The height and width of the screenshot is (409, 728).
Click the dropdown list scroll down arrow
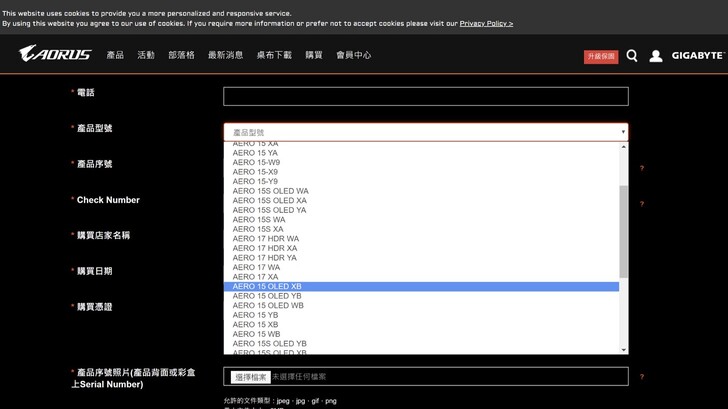[x=624, y=350]
